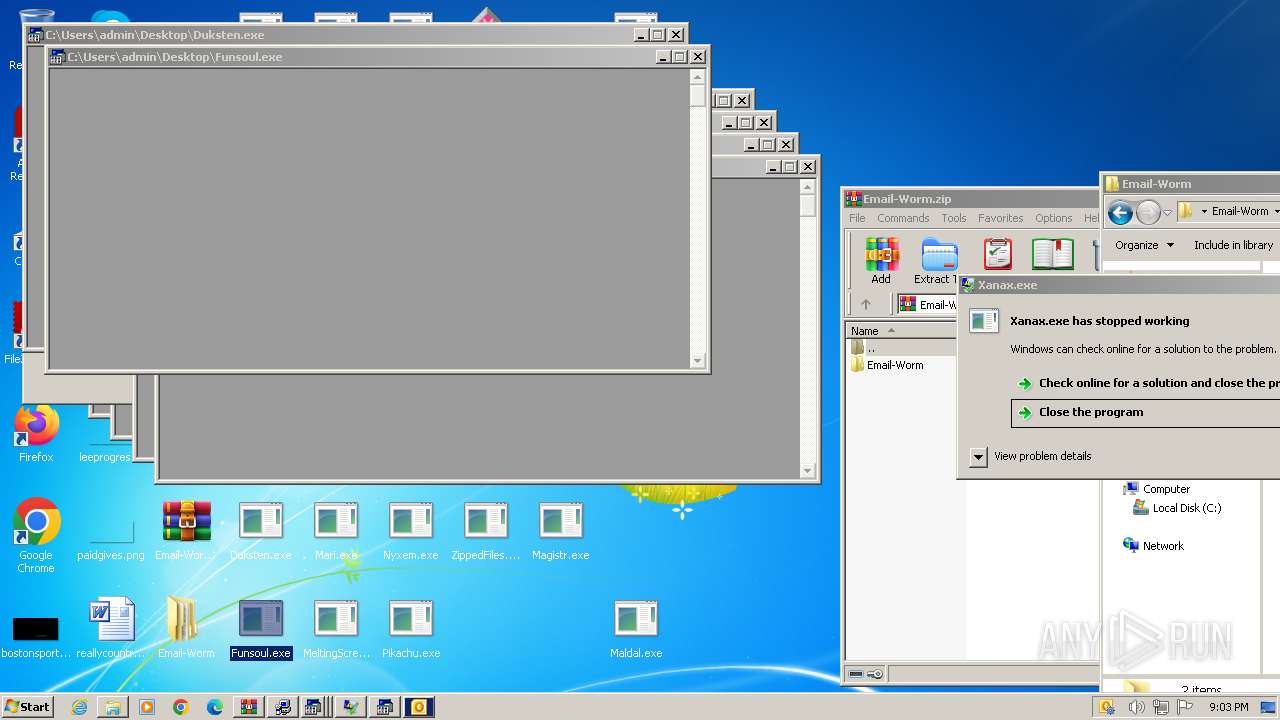Select the Duksten.exe desktop icon
This screenshot has width=1280, height=720.
(x=261, y=531)
